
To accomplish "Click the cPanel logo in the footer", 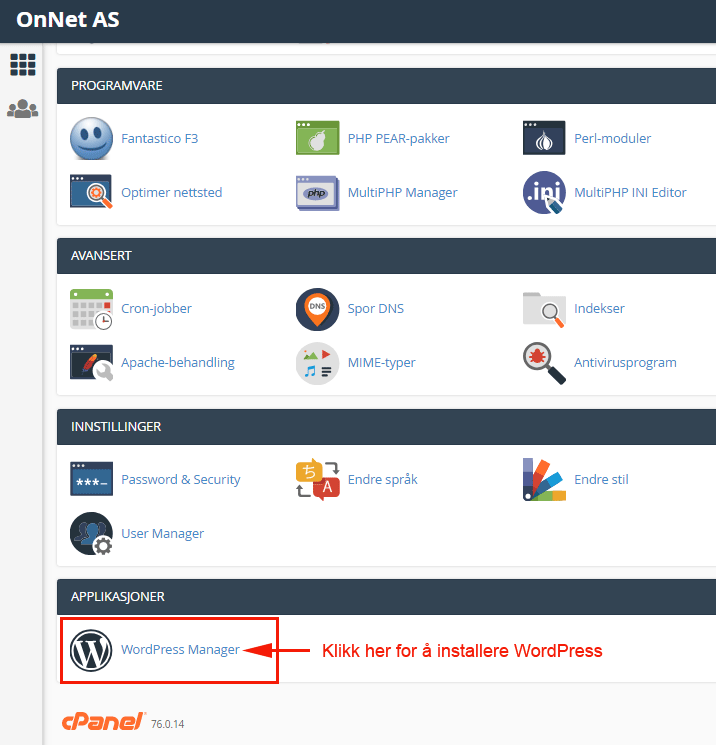I will pyautogui.click(x=104, y=721).
